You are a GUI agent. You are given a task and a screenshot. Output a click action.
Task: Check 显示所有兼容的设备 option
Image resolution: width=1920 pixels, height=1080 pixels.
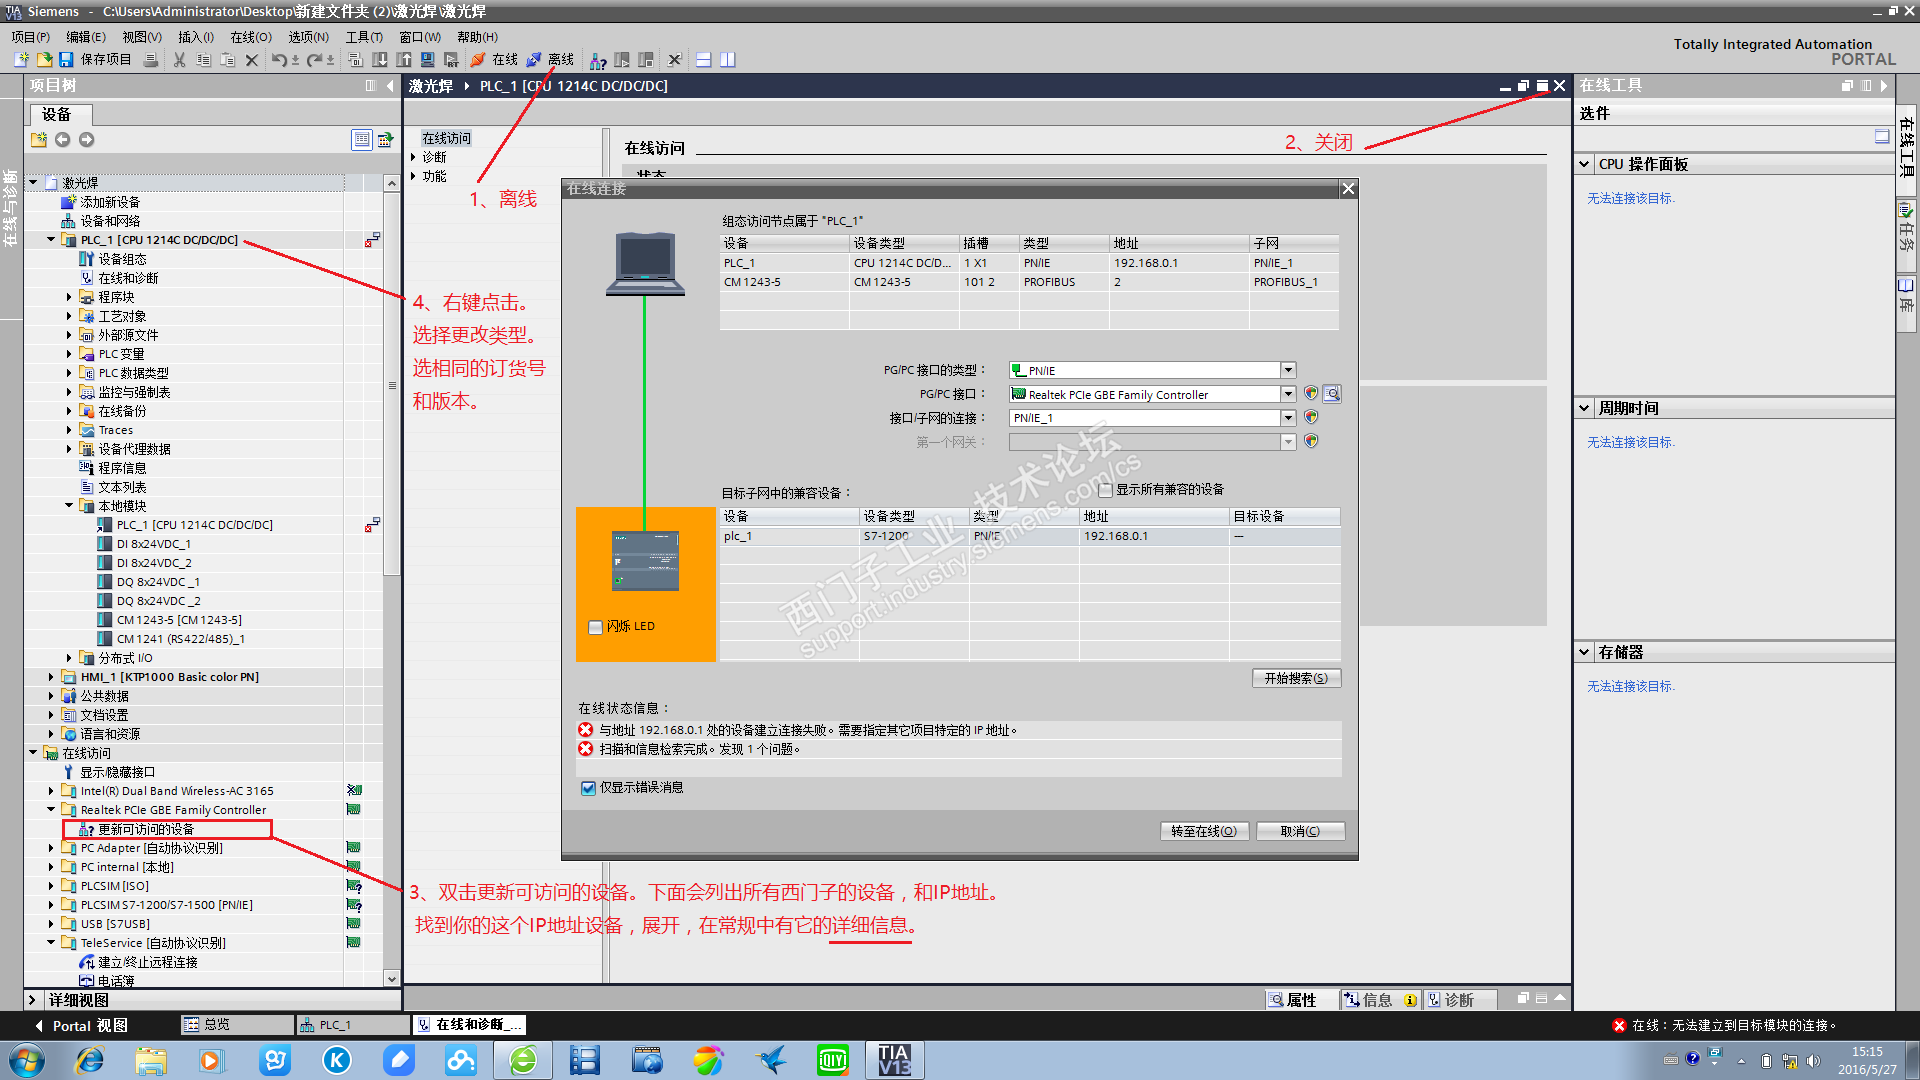pyautogui.click(x=1105, y=490)
